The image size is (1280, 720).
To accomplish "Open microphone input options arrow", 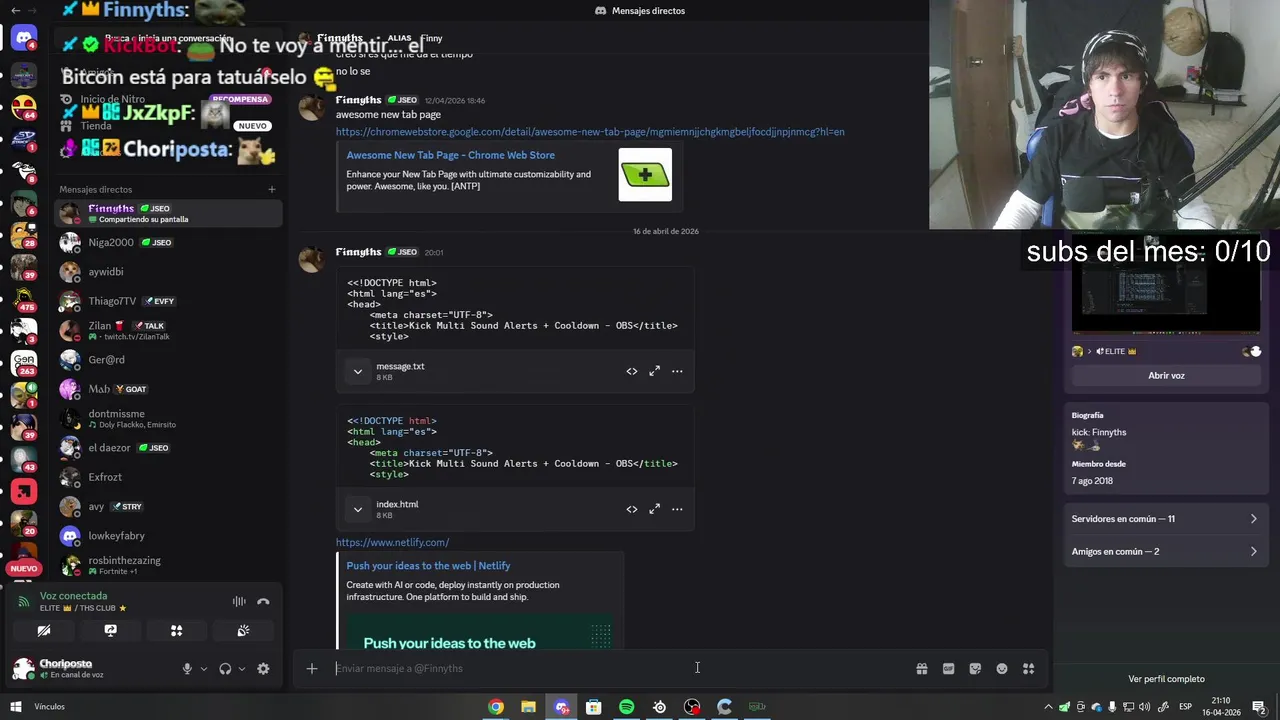I will (203, 669).
